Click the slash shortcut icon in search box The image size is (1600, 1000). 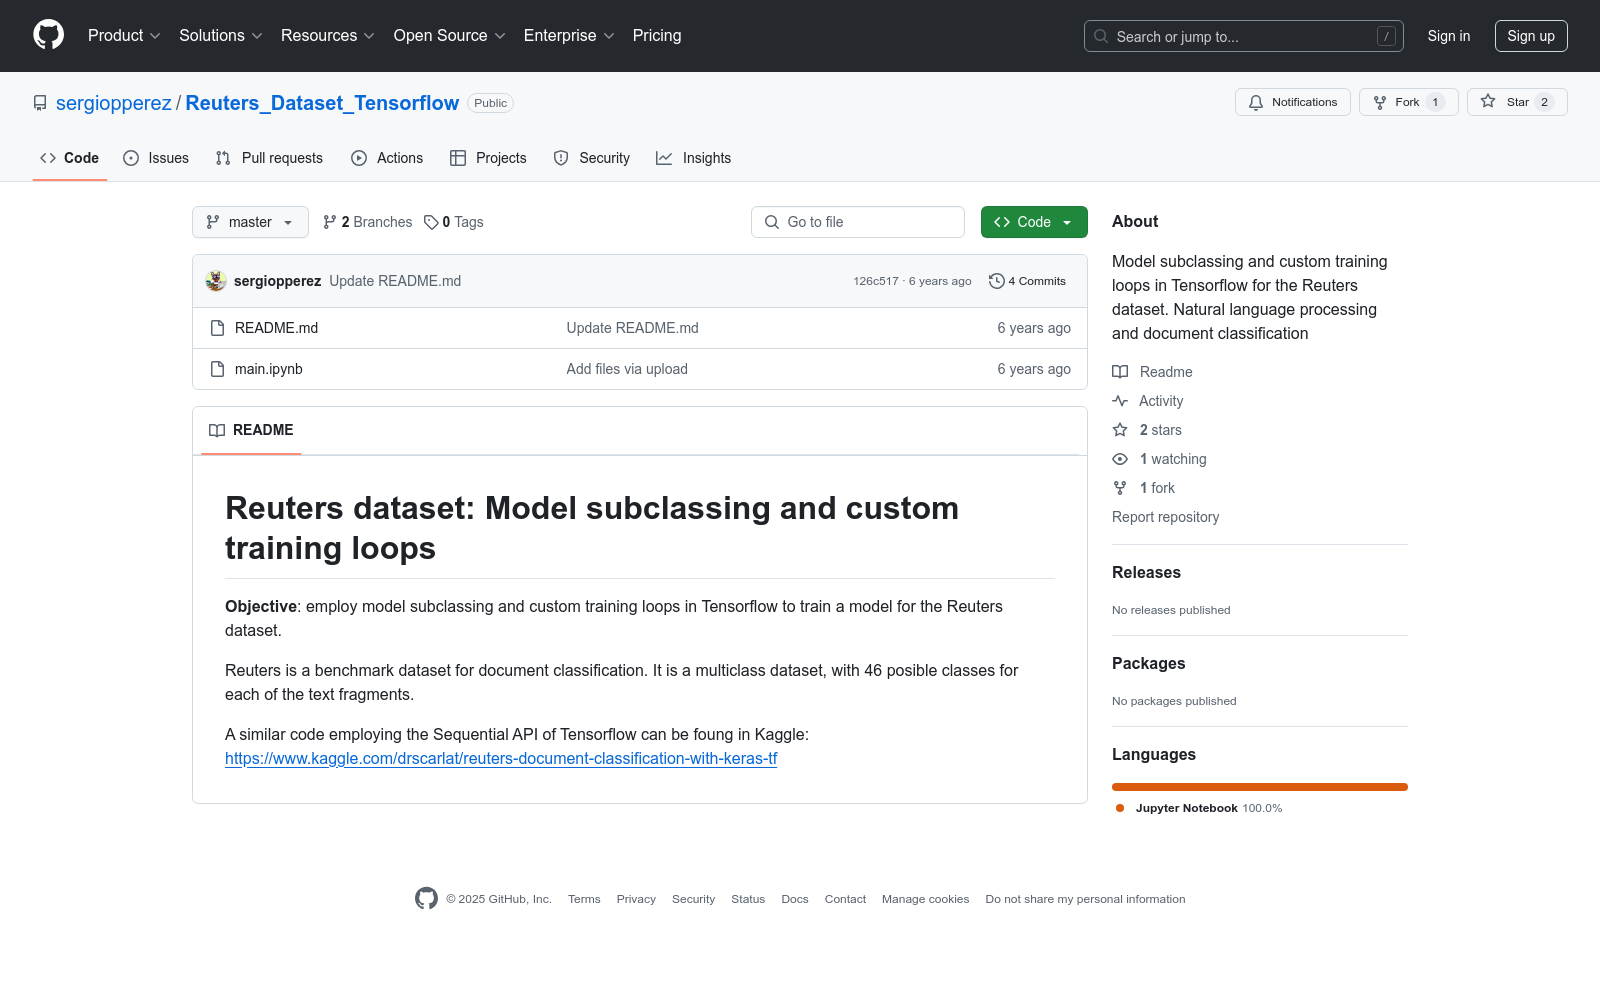click(x=1386, y=36)
